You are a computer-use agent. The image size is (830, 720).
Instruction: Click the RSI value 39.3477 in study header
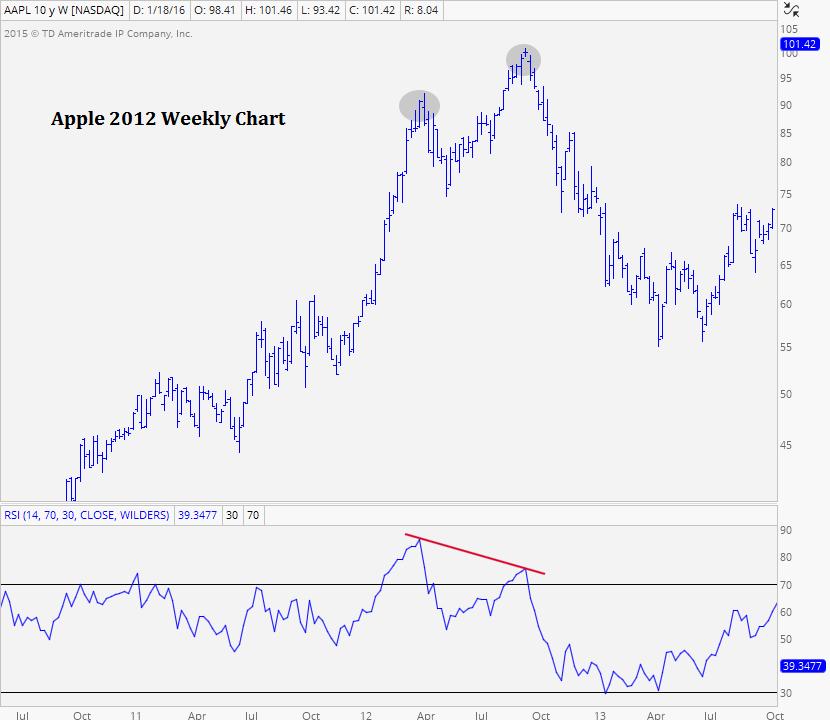[x=197, y=515]
